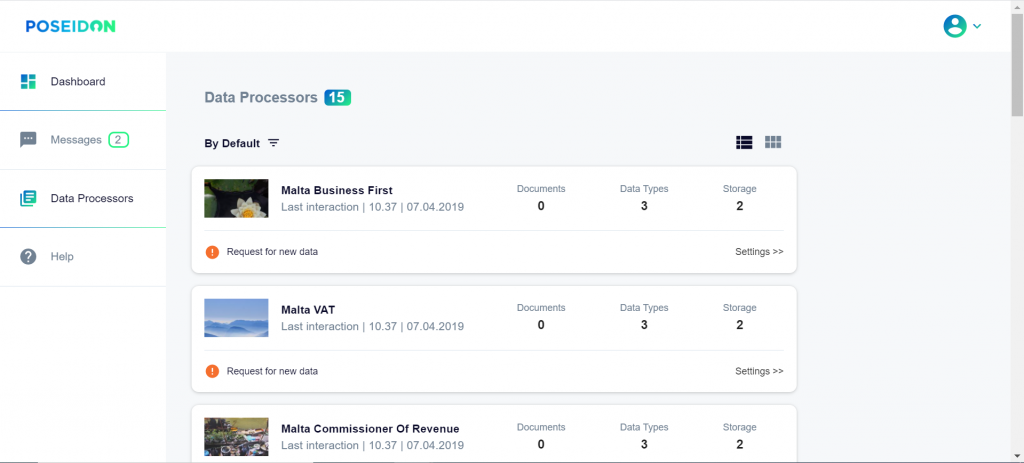
Task: Click the Poseidon logo
Action: coord(71,26)
